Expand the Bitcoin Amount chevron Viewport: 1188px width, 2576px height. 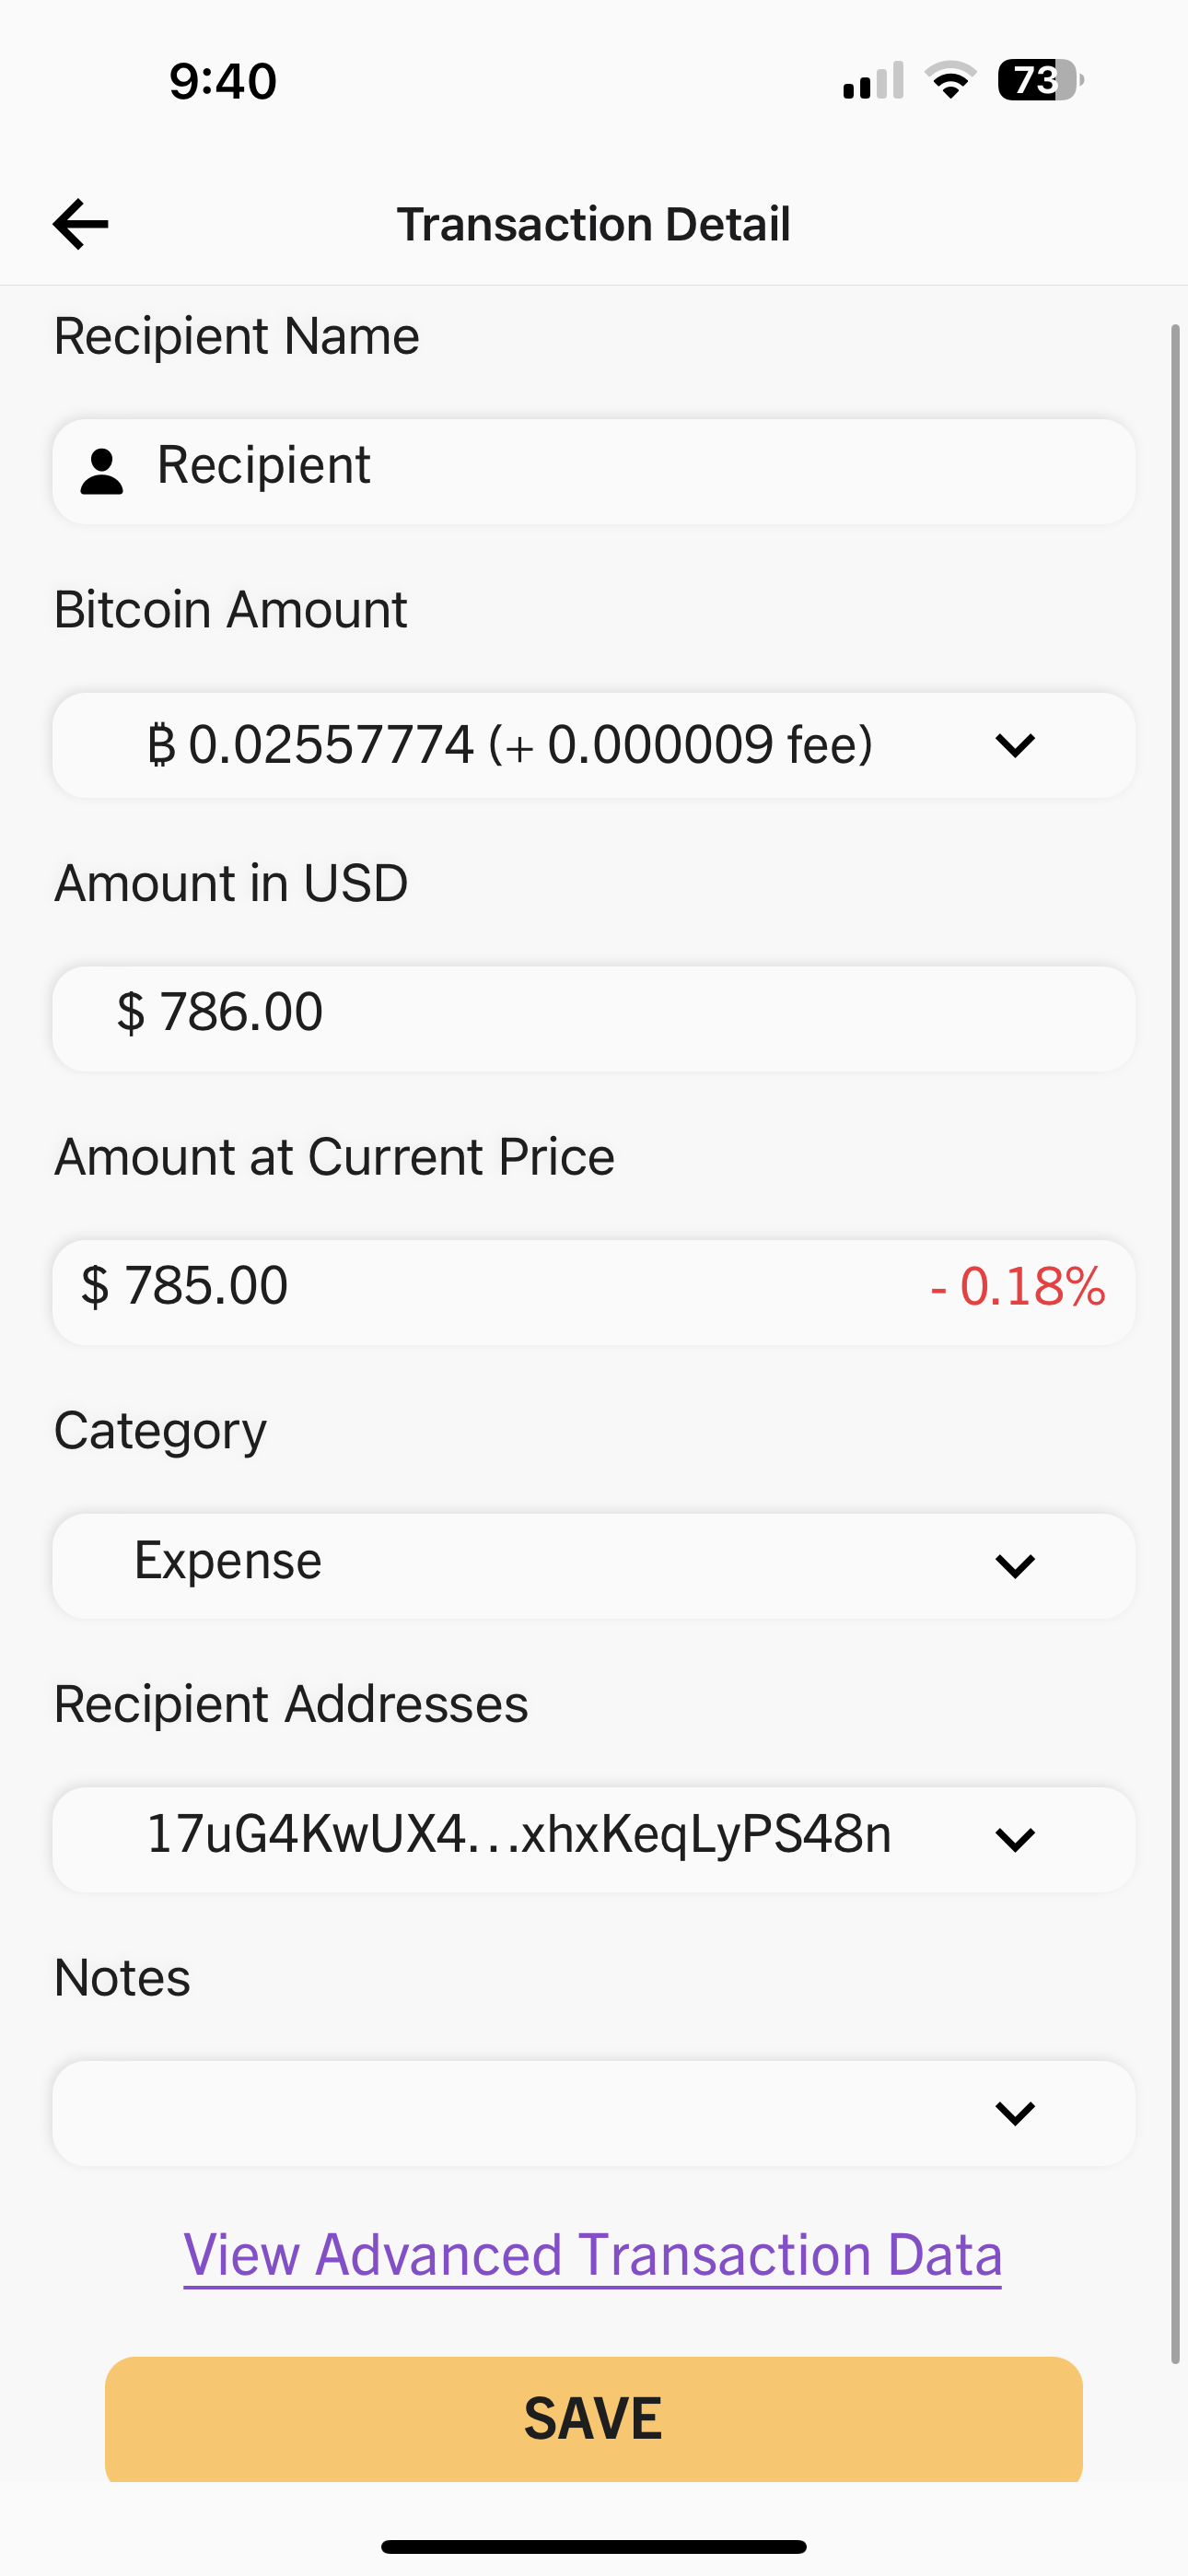[1015, 745]
